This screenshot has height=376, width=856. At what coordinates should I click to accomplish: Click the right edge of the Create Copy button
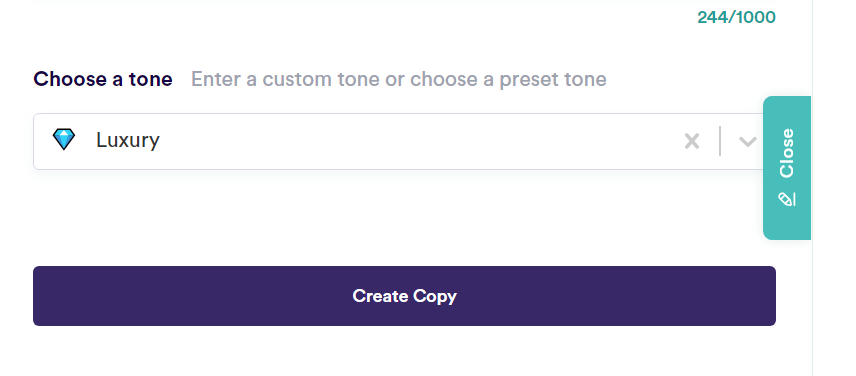point(772,296)
